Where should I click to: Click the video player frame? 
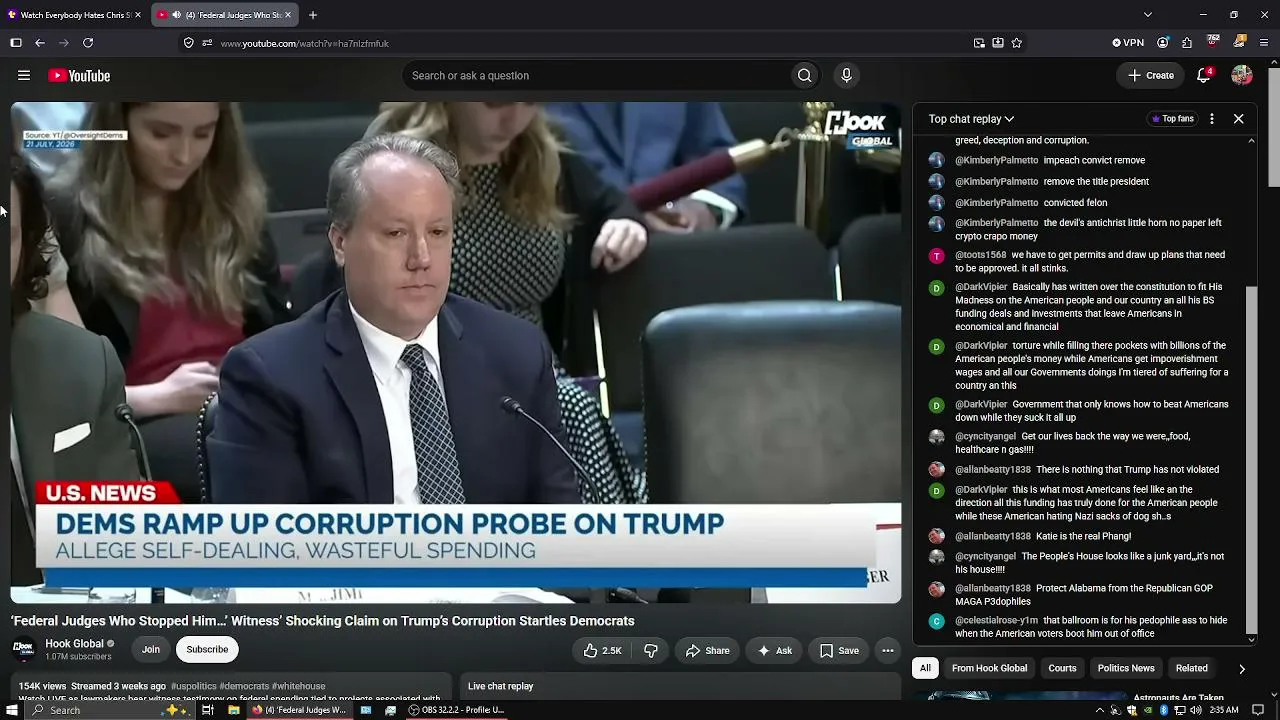click(x=456, y=353)
